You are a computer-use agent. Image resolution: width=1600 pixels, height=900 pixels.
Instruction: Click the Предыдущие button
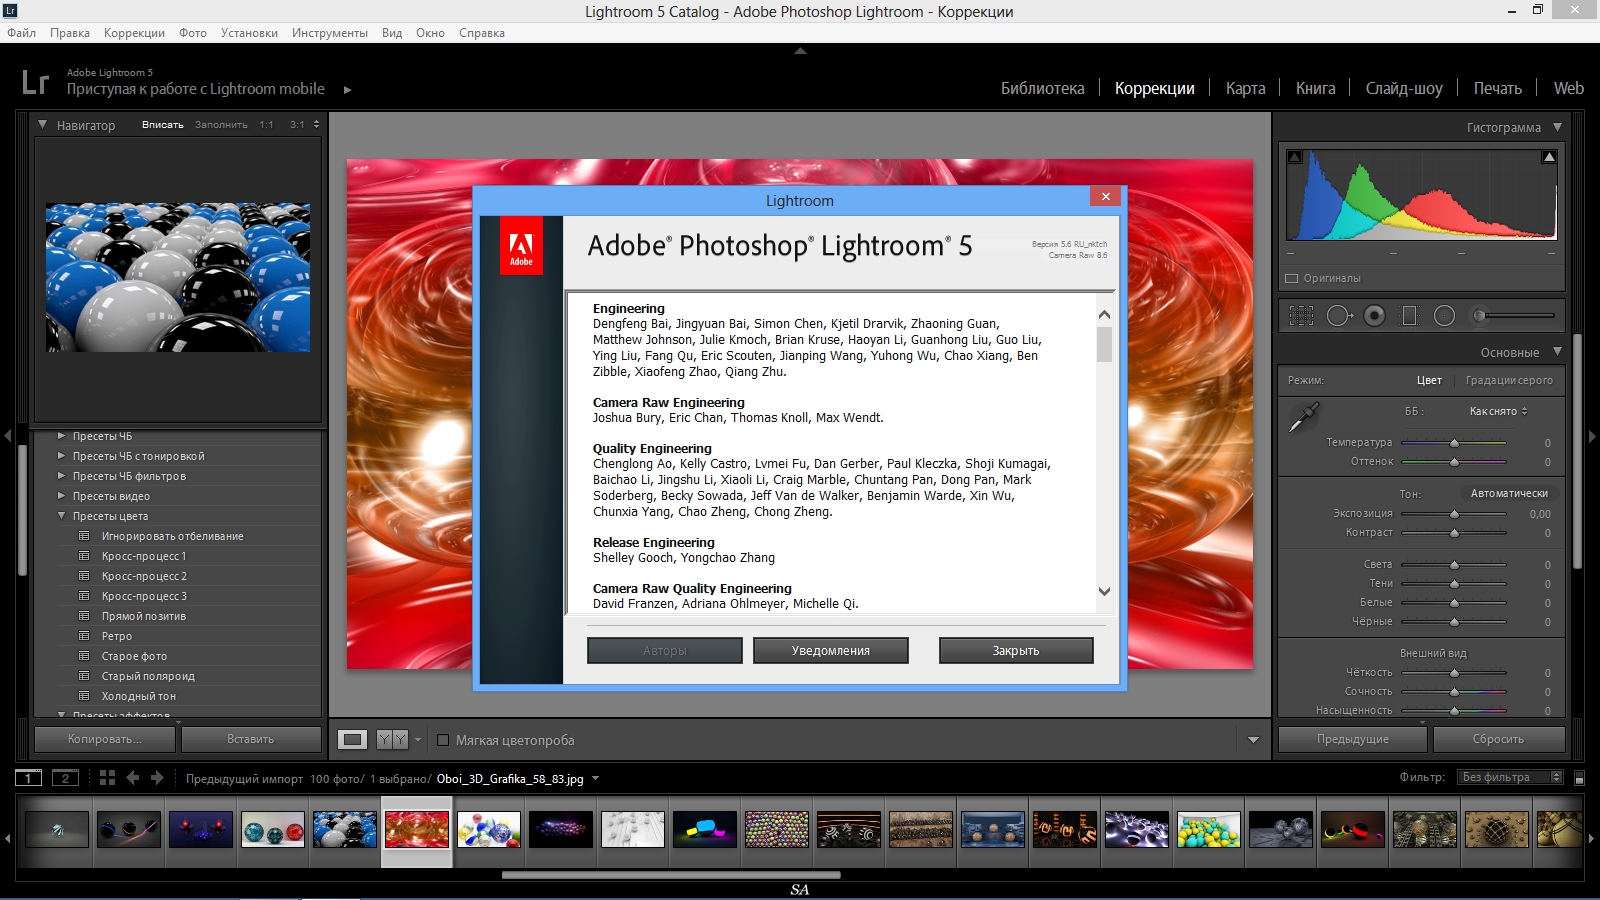coord(1353,739)
